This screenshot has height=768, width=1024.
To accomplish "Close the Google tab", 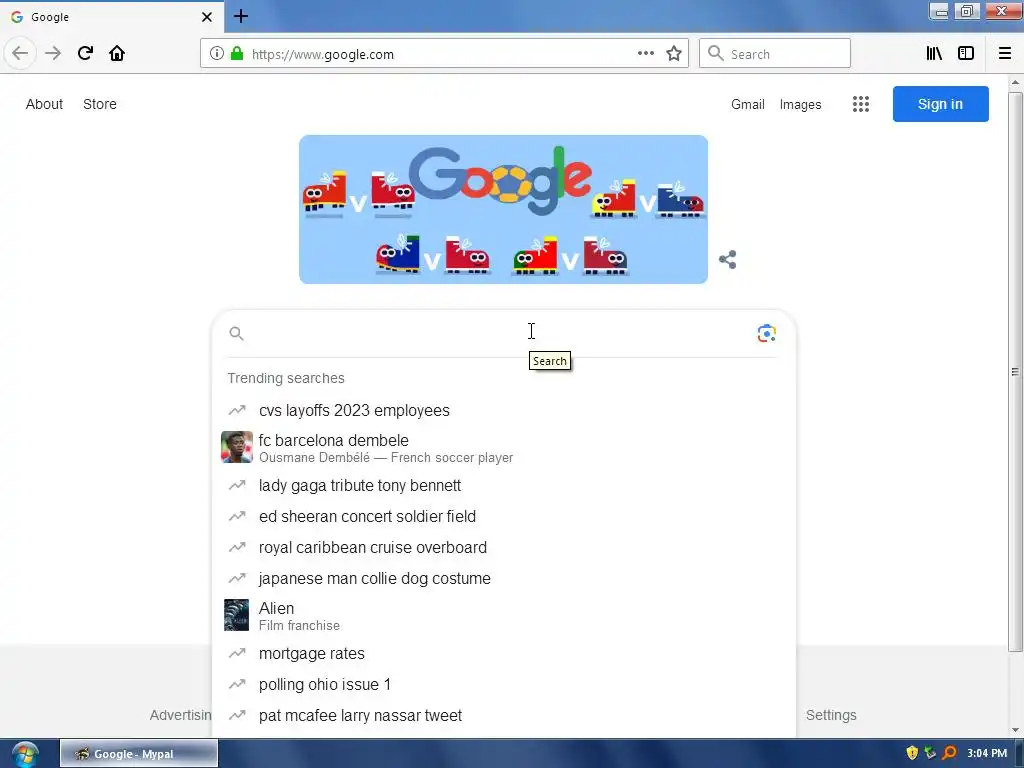I will (207, 17).
